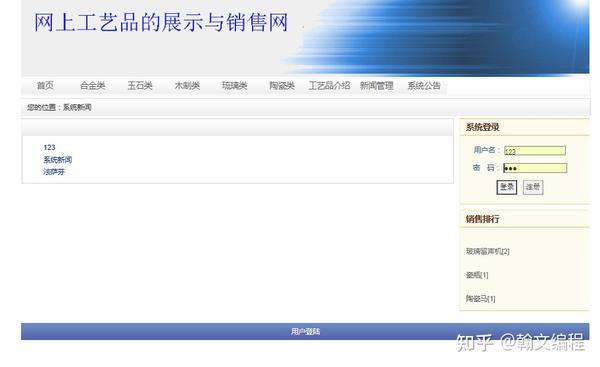Open 系统公告 in navigation bar
Viewport: 600px width, 367px height.
[x=424, y=86]
